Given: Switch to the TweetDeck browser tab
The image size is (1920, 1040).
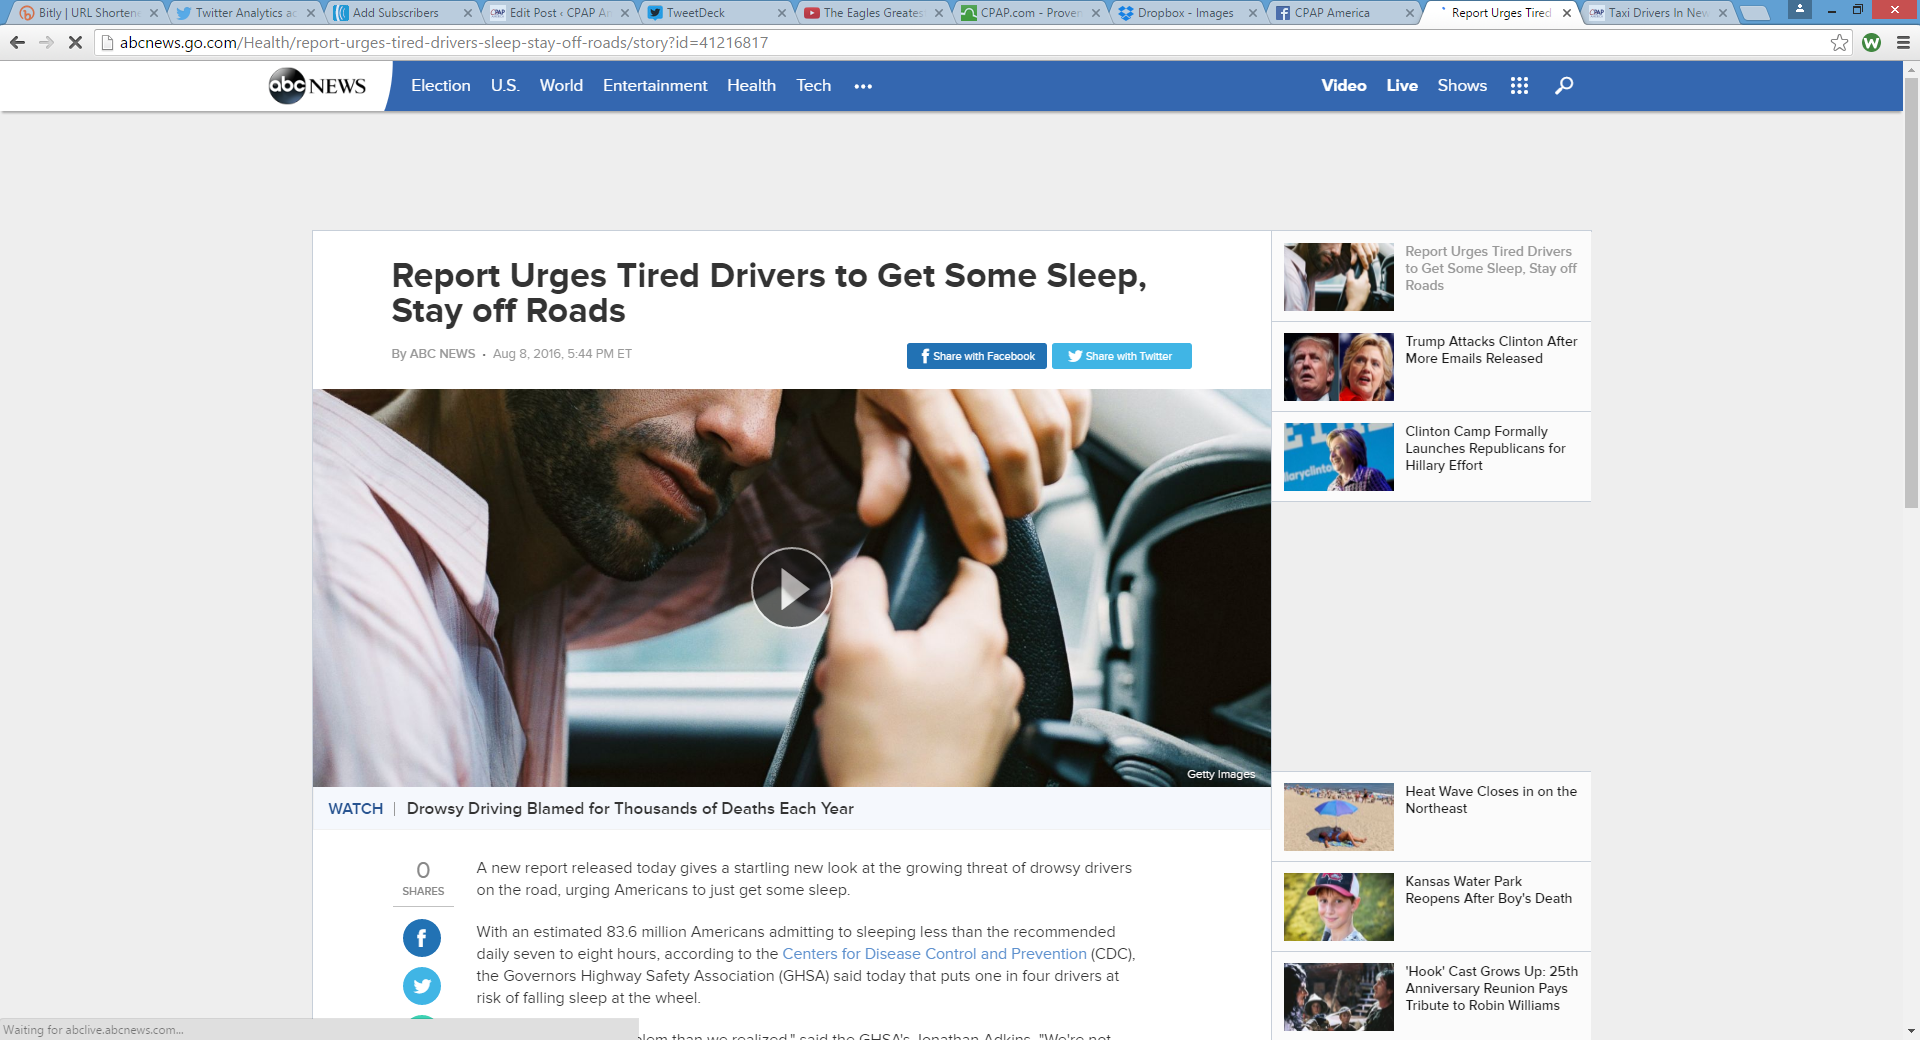Looking at the screenshot, I should [x=710, y=13].
